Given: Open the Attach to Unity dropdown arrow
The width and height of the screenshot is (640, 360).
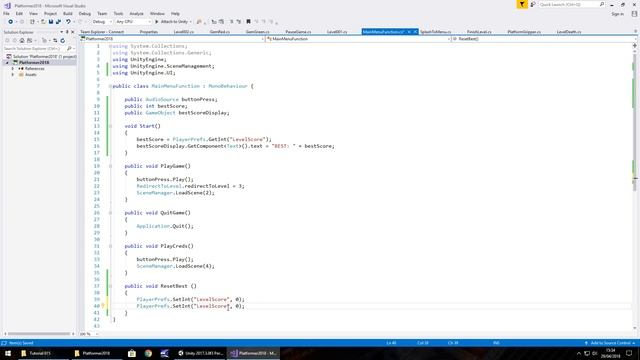Looking at the screenshot, I should (x=191, y=22).
